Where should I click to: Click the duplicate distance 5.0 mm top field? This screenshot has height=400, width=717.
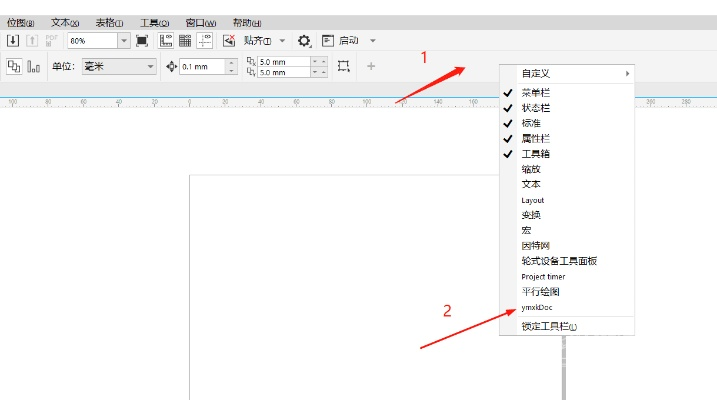[x=283, y=61]
